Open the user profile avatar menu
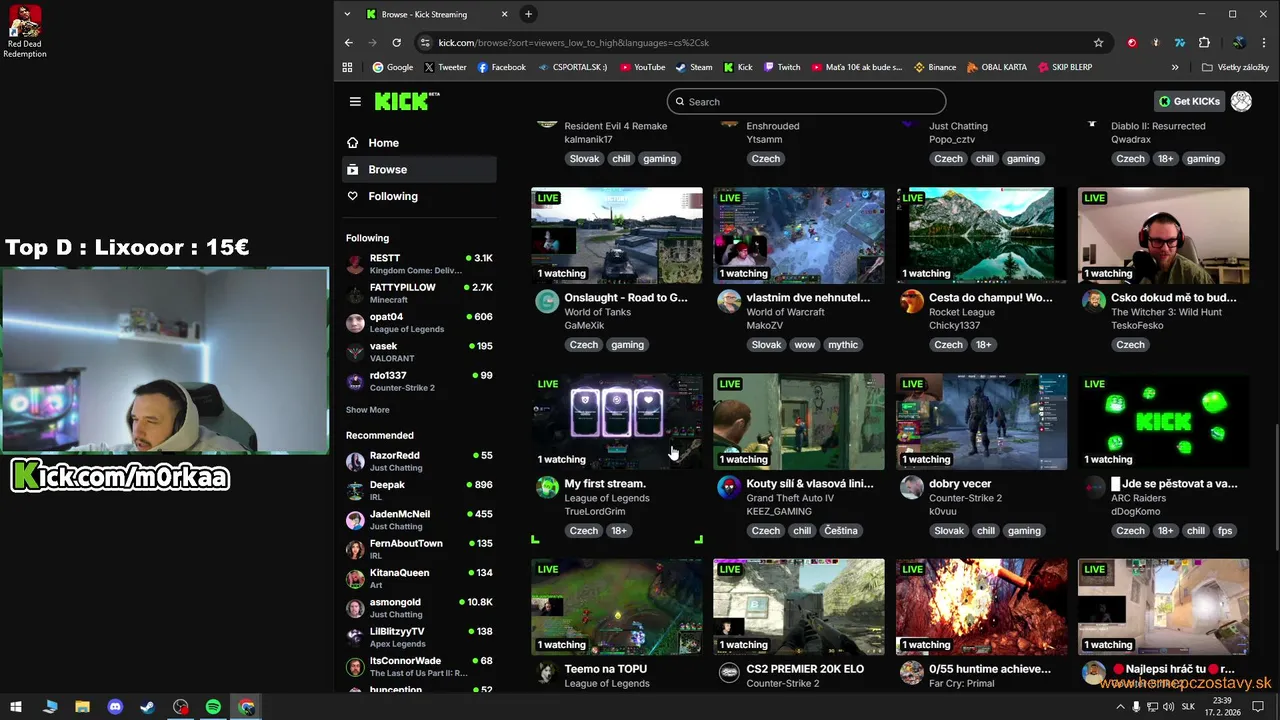Screen dimensions: 1280x720 coord(1241,101)
